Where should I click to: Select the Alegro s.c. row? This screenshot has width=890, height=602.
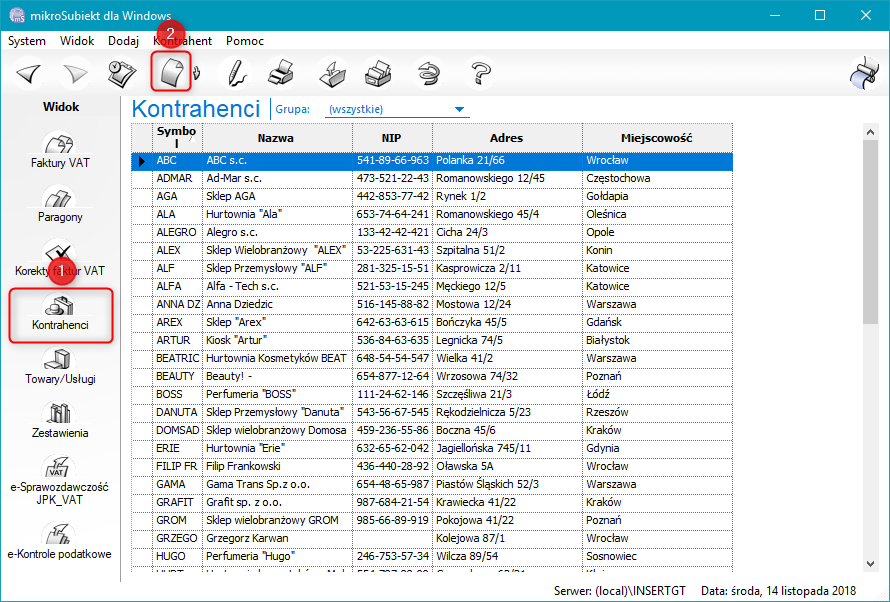point(432,233)
